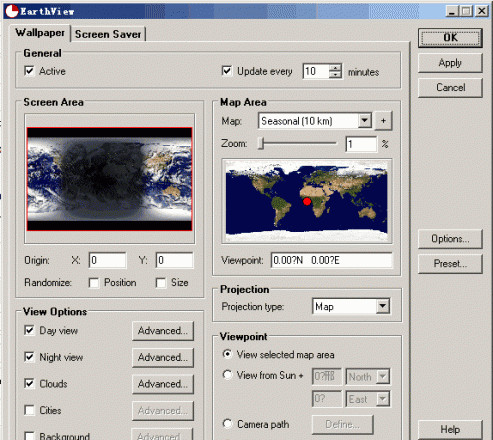Select the Wallpaper tab
The width and height of the screenshot is (493, 440).
40,33
